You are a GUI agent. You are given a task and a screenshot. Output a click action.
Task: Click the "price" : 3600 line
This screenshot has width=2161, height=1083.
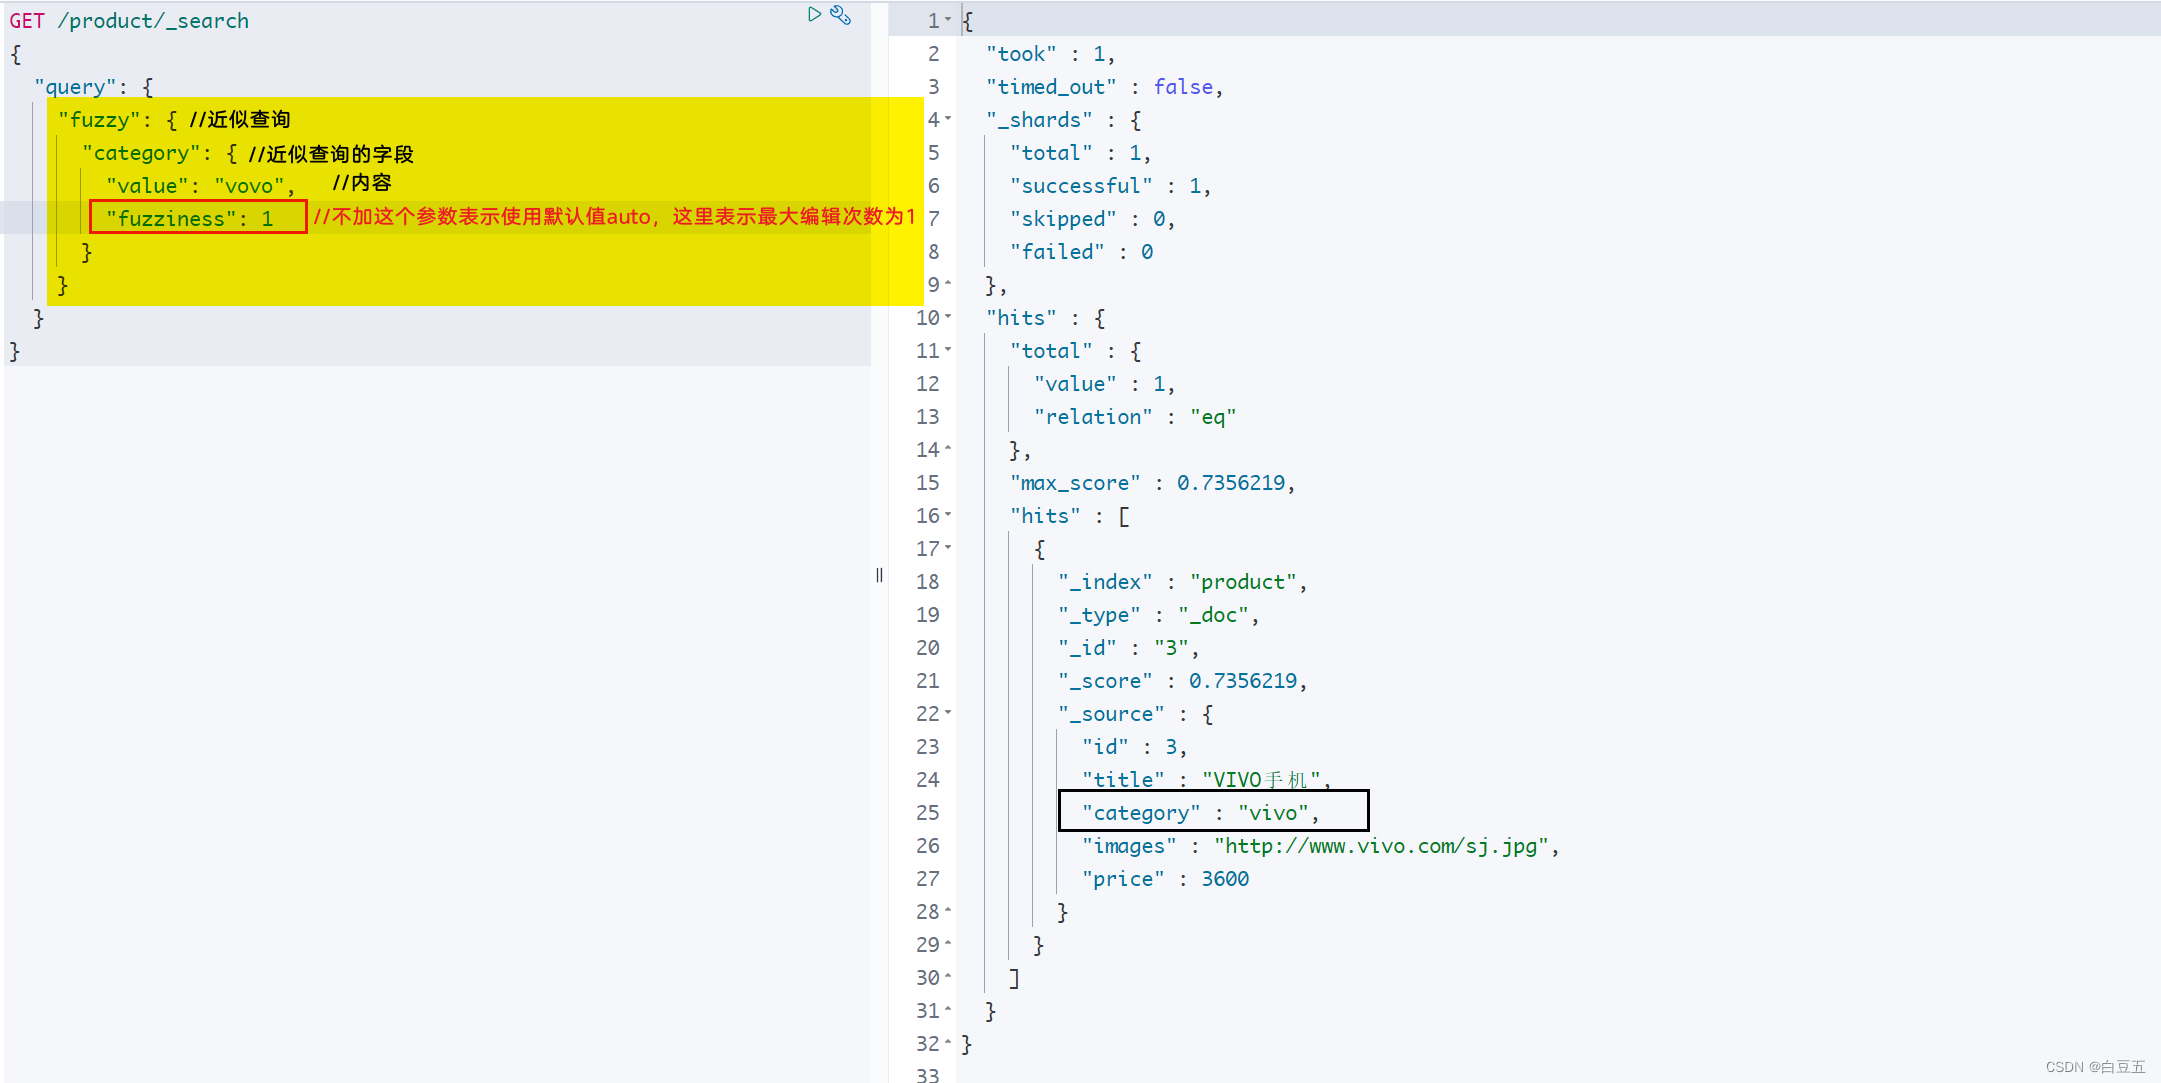(x=1165, y=879)
